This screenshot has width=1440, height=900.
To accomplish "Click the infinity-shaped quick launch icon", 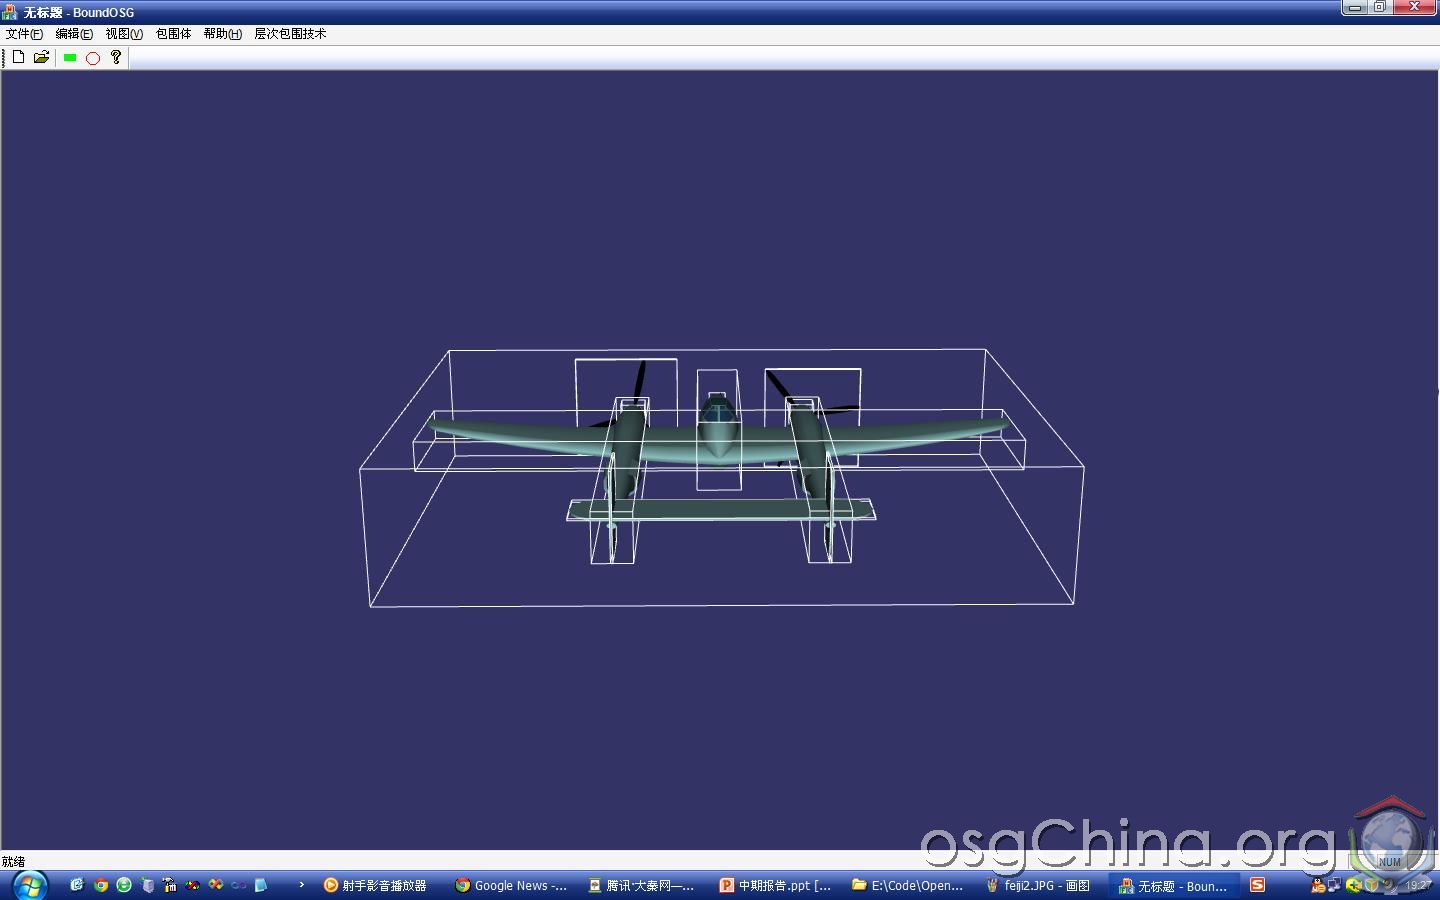I will (238, 885).
